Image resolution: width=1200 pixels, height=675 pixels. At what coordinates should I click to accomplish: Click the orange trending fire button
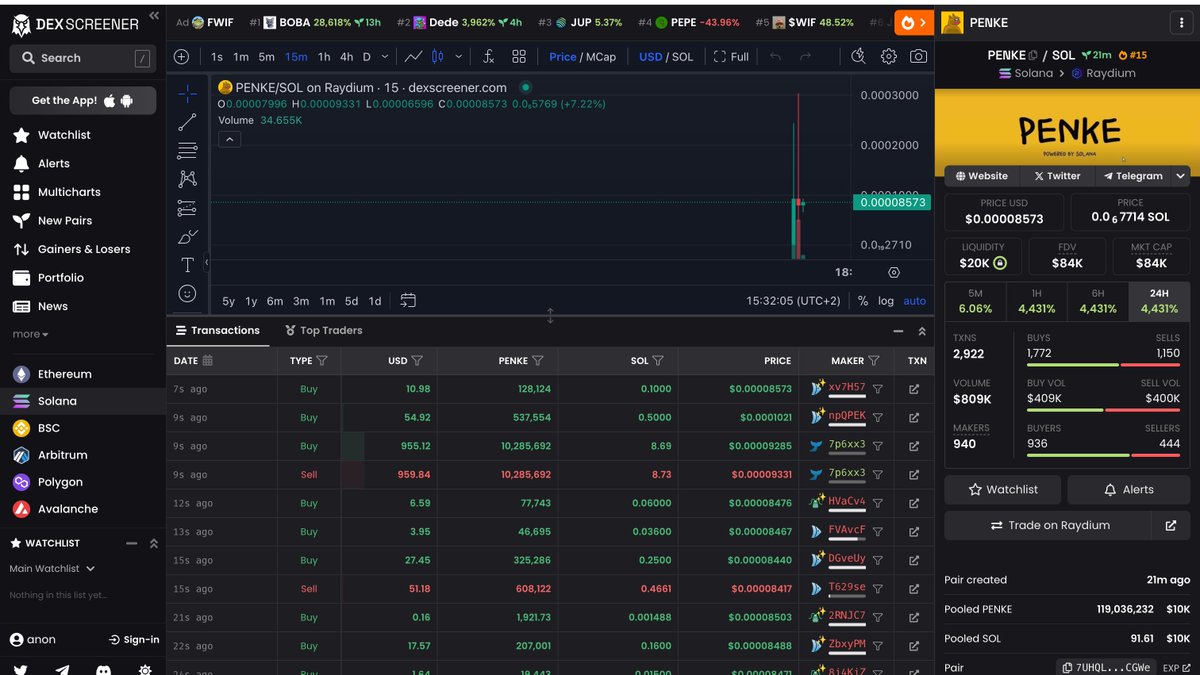[x=913, y=22]
